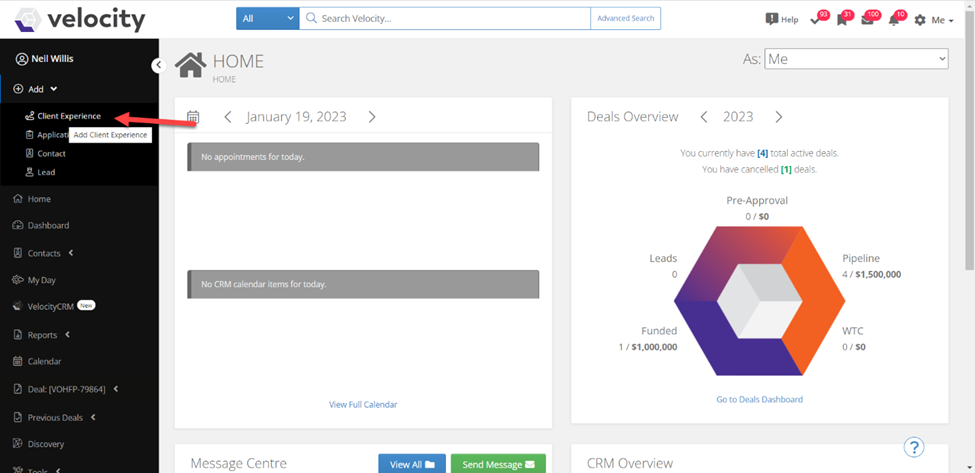Image resolution: width=975 pixels, height=473 pixels.
Task: Click the Send Message button
Action: [x=498, y=464]
